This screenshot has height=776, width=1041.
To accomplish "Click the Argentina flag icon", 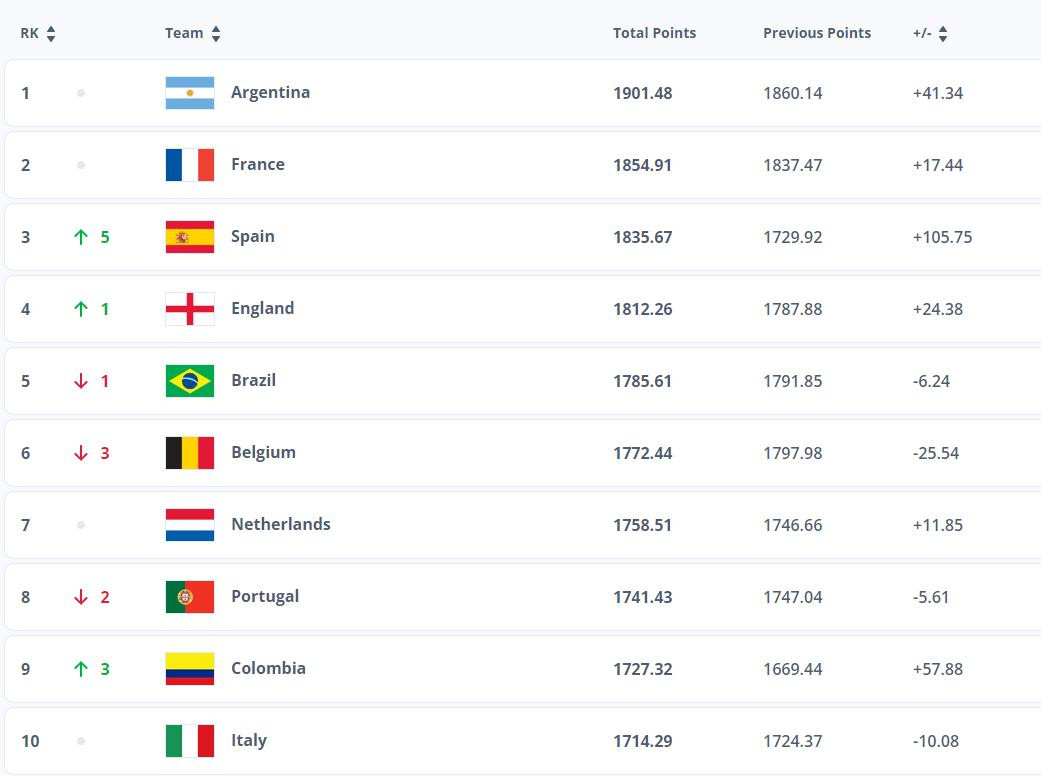I will point(189,92).
